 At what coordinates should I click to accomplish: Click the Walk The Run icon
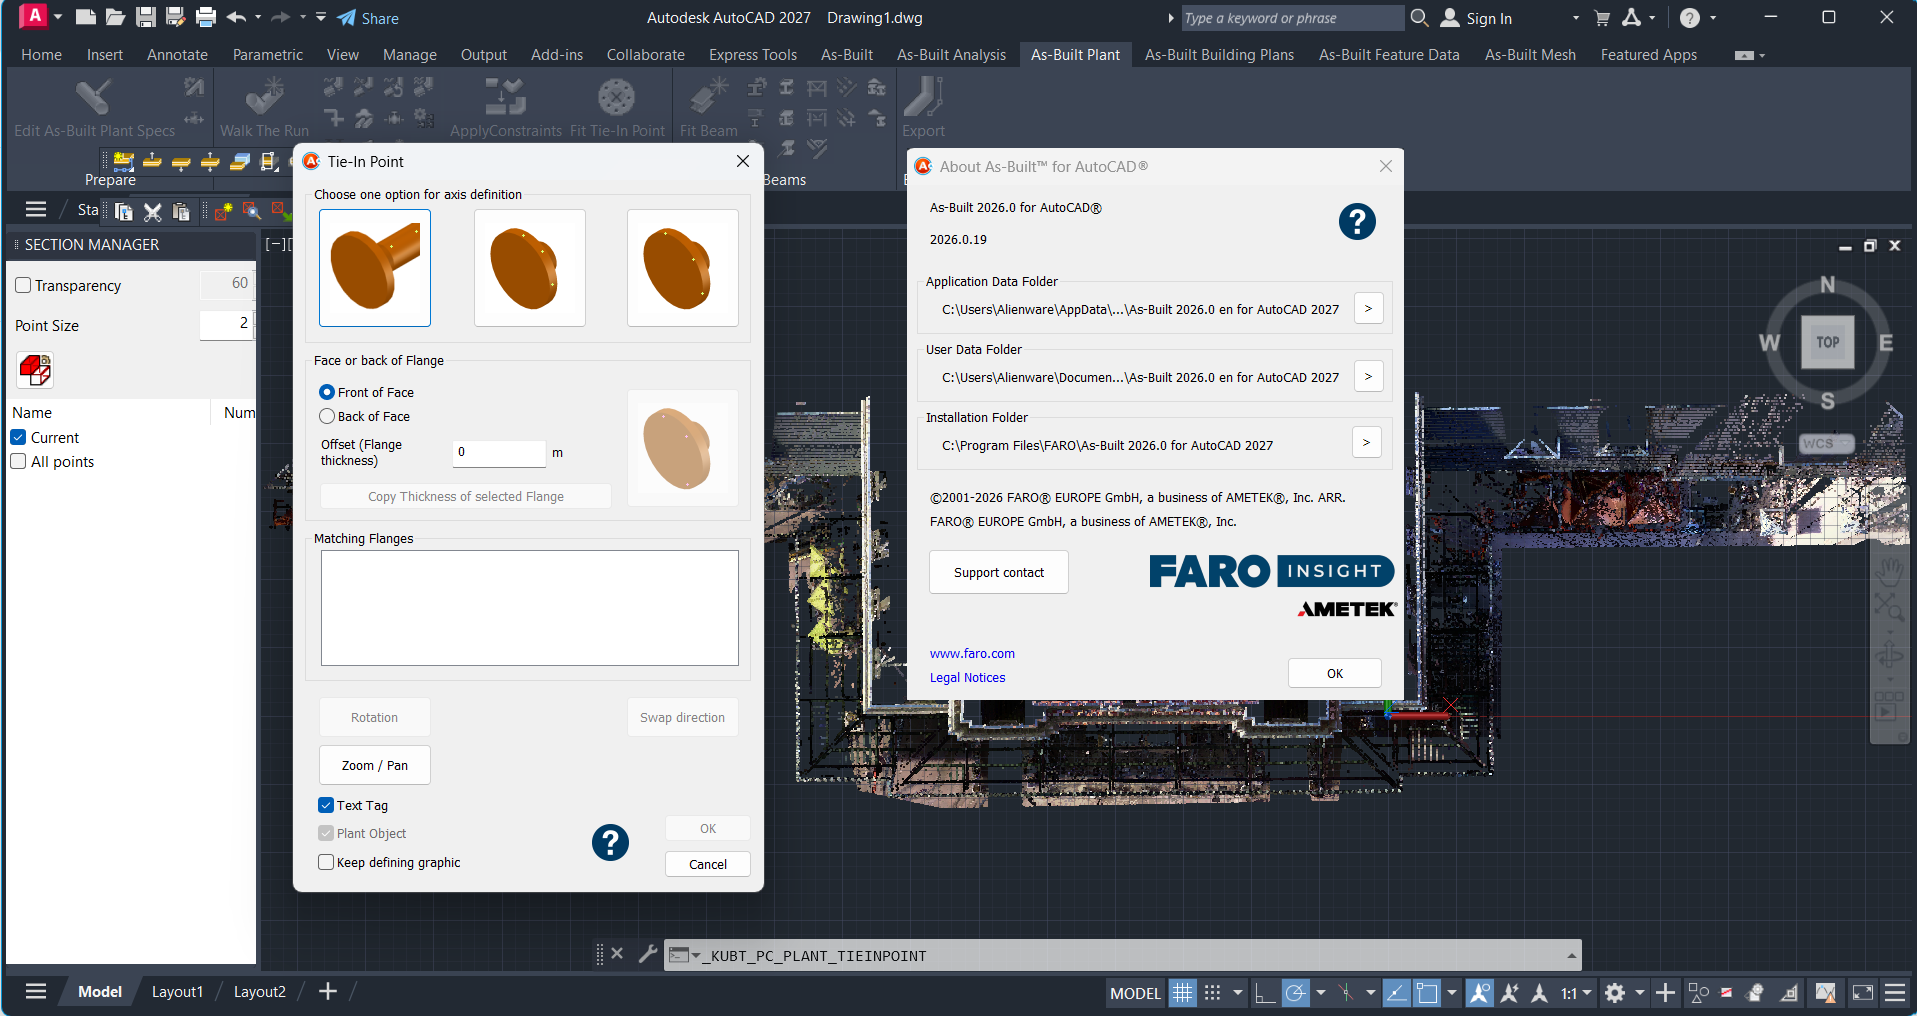[x=264, y=98]
